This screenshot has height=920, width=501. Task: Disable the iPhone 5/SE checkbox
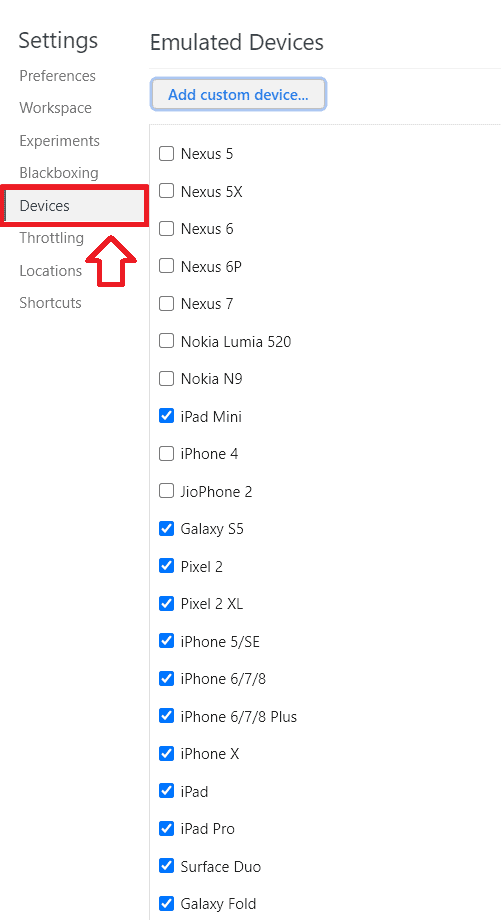coord(167,641)
